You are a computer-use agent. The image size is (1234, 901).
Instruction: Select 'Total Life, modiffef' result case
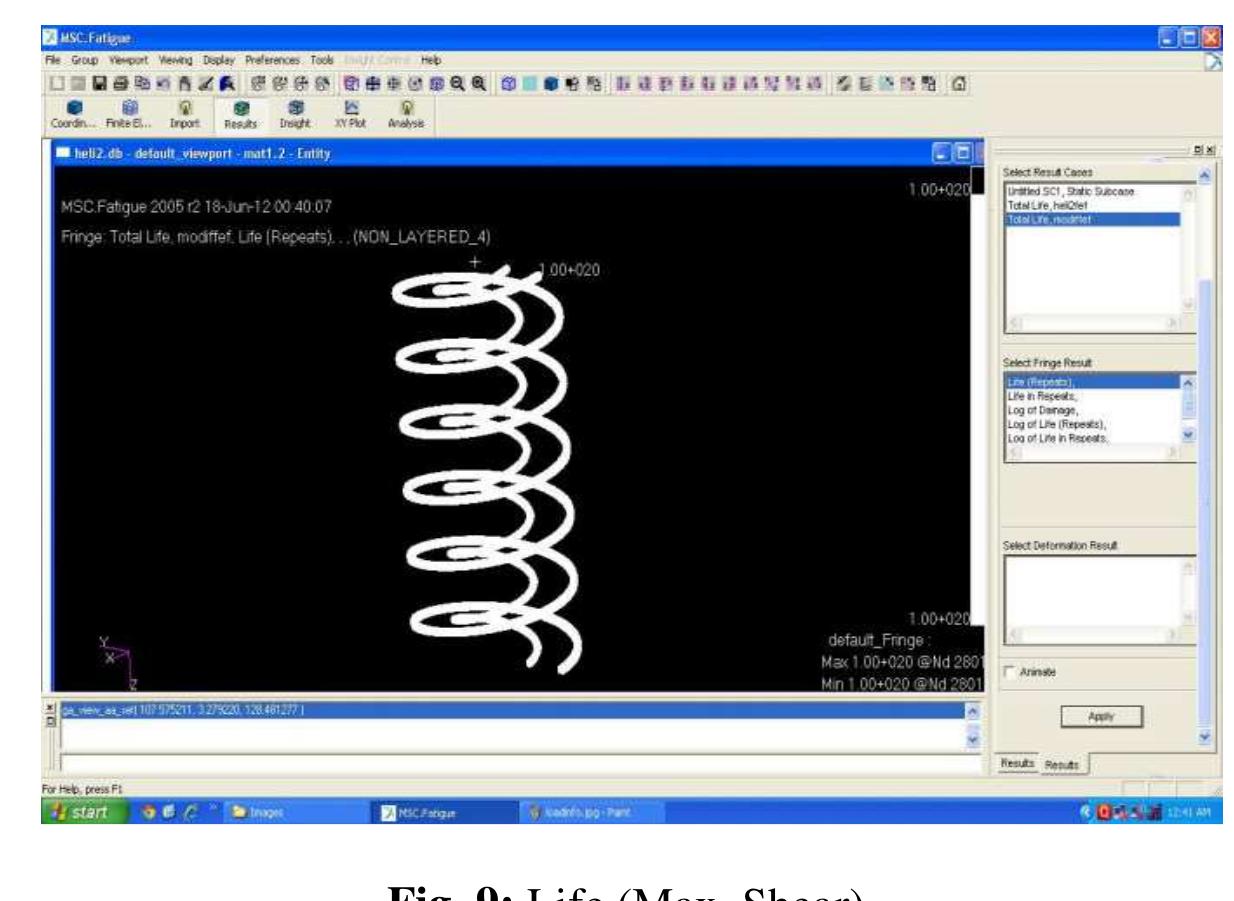click(x=1092, y=217)
